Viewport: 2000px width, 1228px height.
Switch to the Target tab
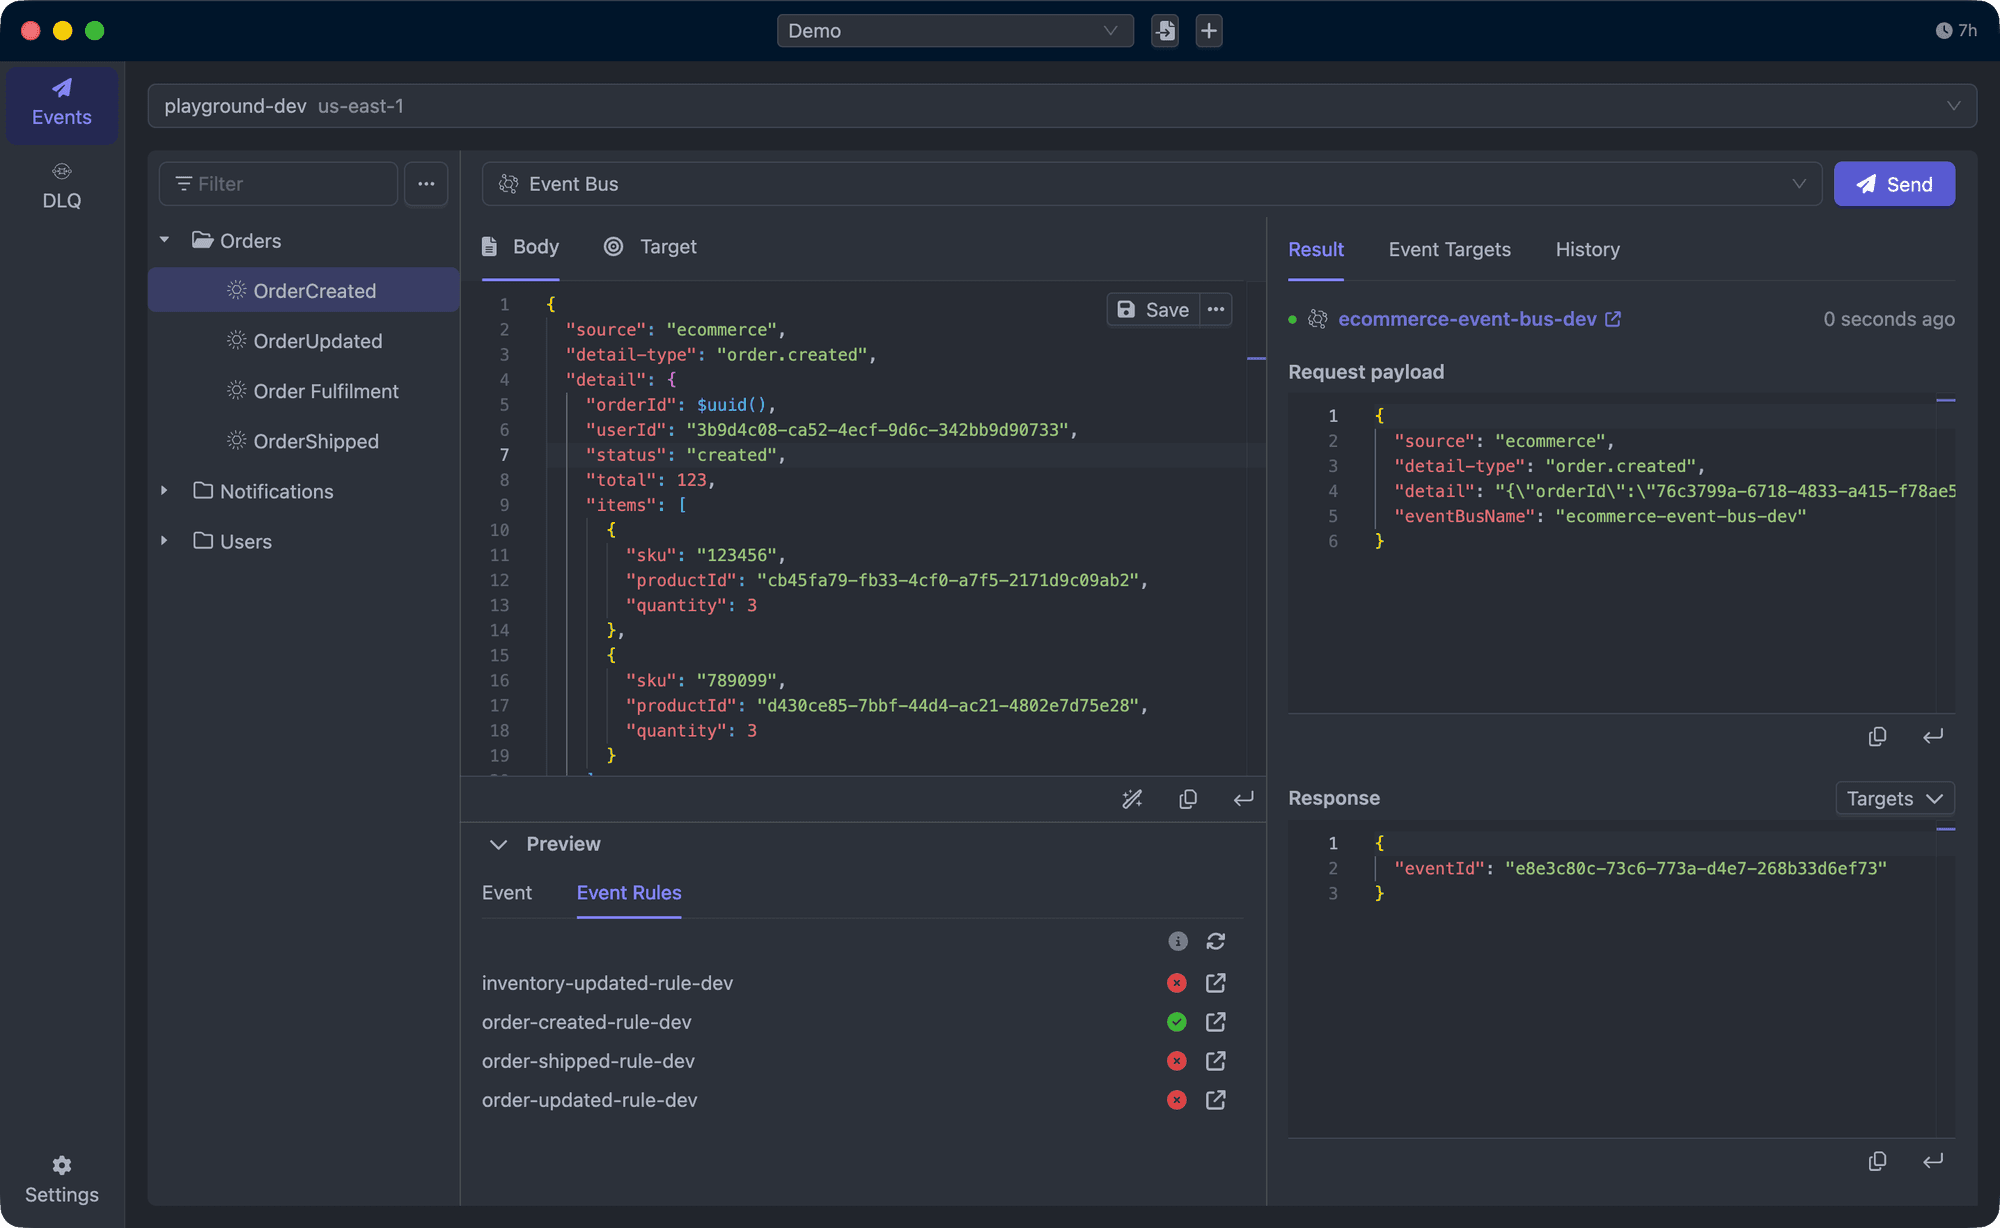coord(650,247)
